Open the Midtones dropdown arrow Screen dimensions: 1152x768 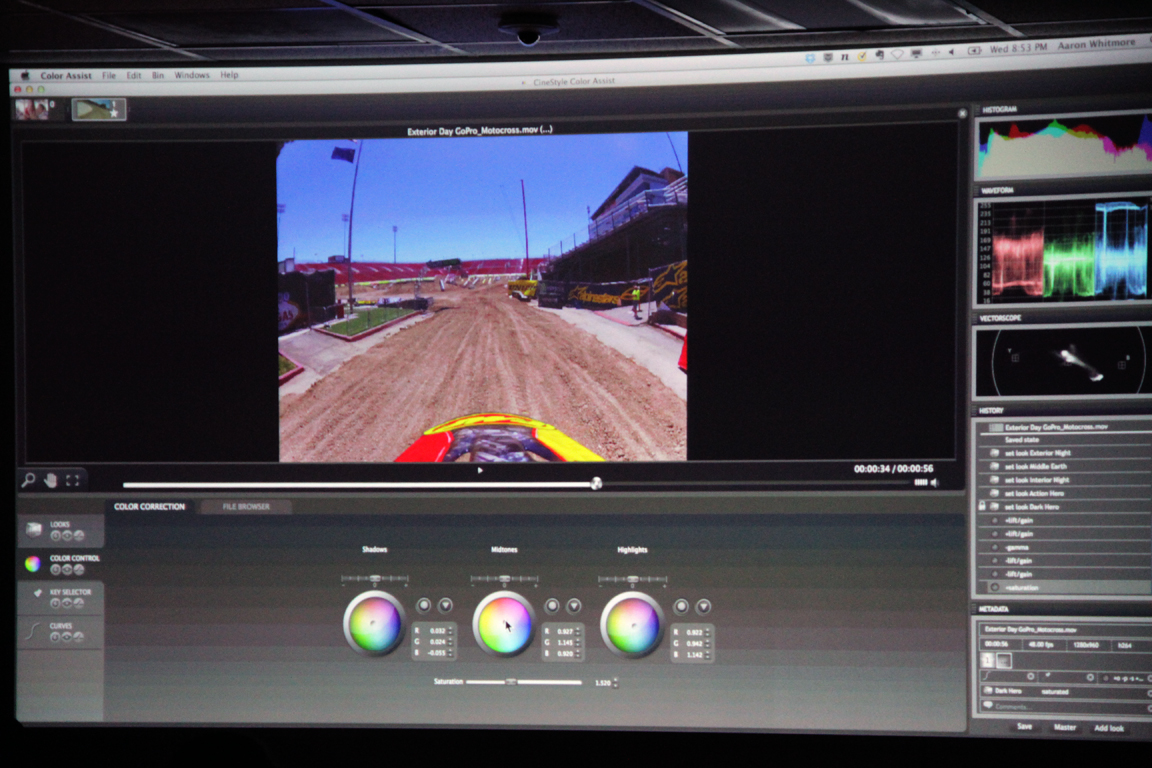(574, 606)
